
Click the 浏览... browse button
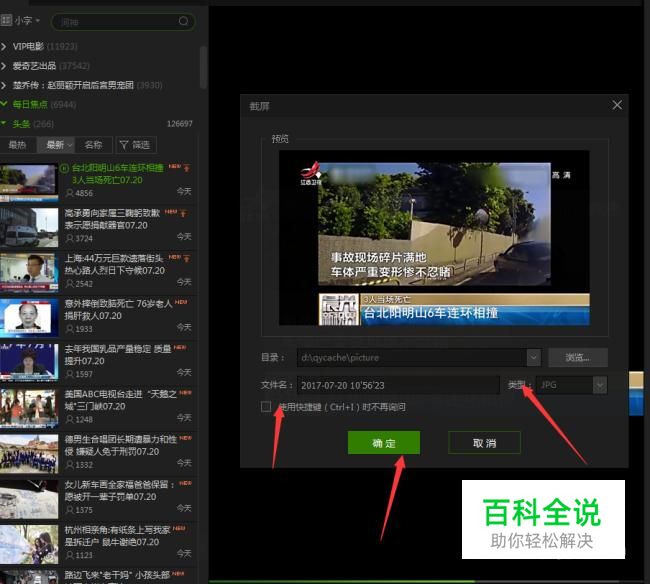pyautogui.click(x=578, y=357)
